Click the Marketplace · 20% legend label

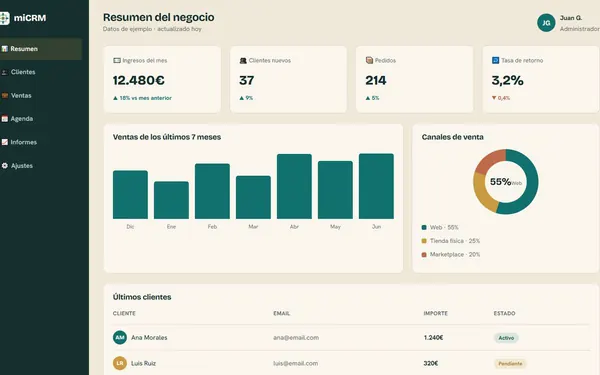(x=455, y=254)
